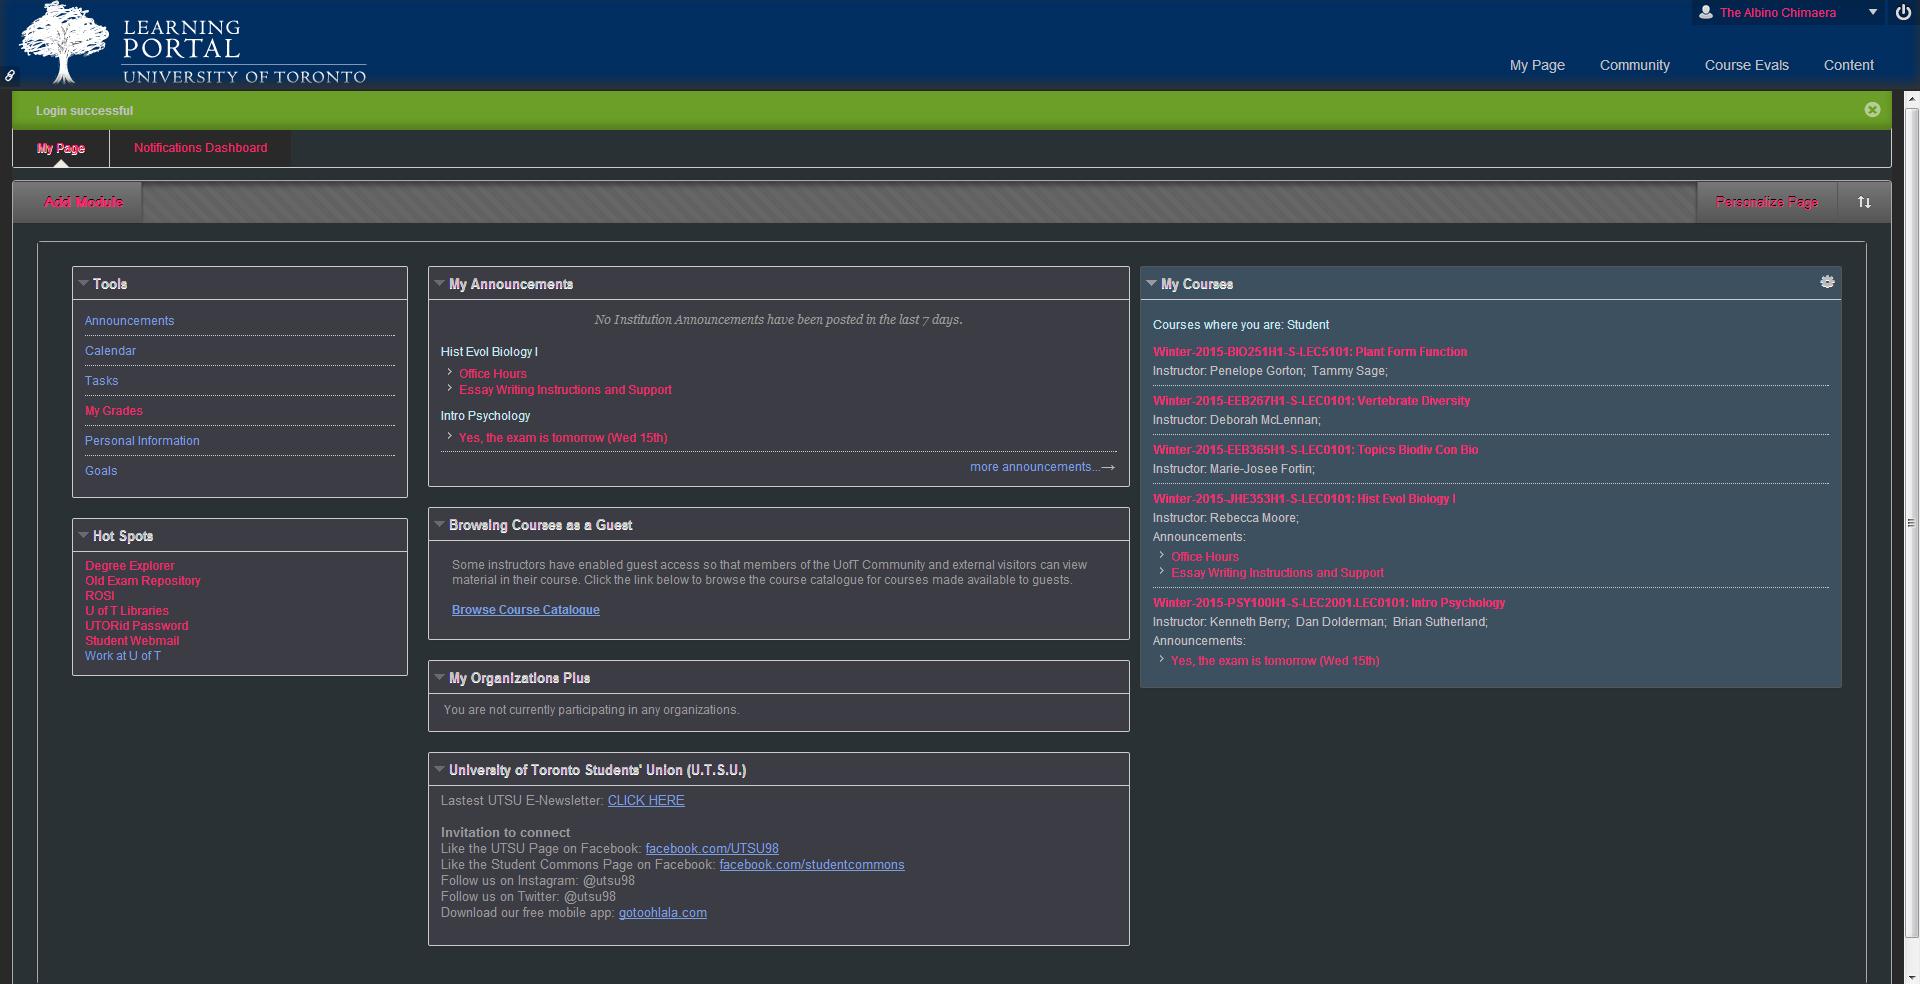The height and width of the screenshot is (984, 1920).
Task: Open Course Evals in top navigation
Action: (x=1746, y=65)
